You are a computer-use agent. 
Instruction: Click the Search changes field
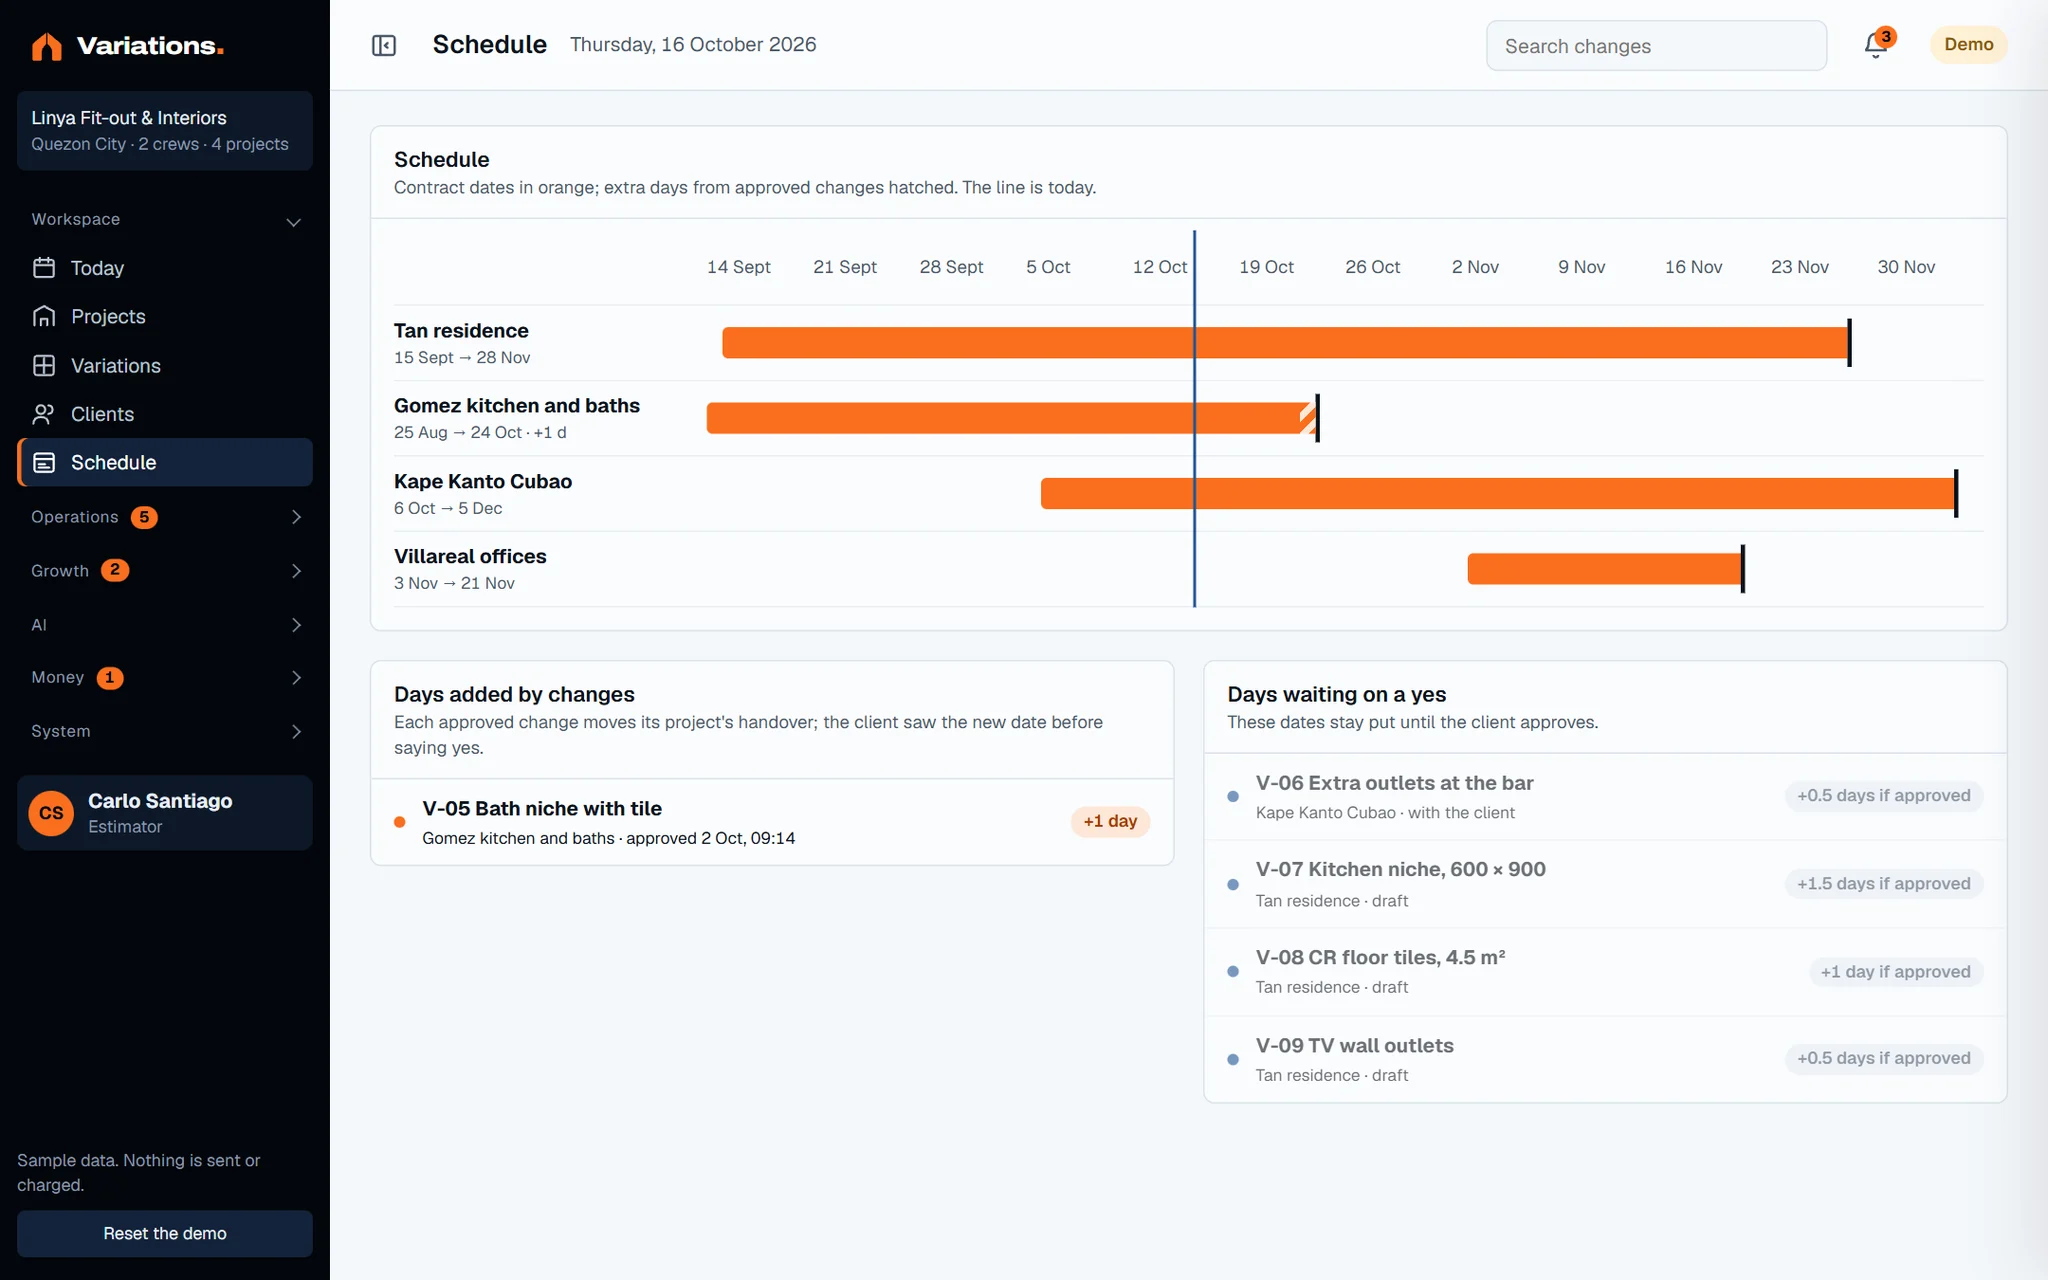click(x=1656, y=46)
